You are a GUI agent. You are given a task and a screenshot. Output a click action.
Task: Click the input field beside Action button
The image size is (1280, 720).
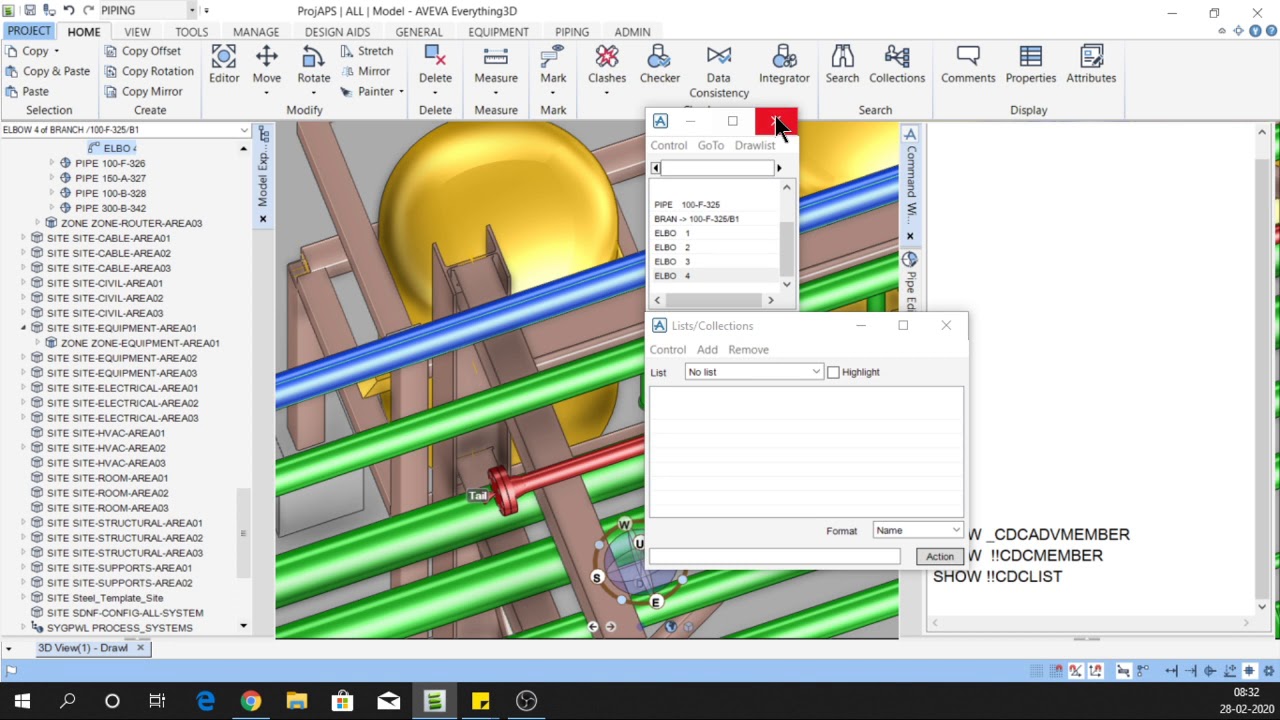click(774, 557)
